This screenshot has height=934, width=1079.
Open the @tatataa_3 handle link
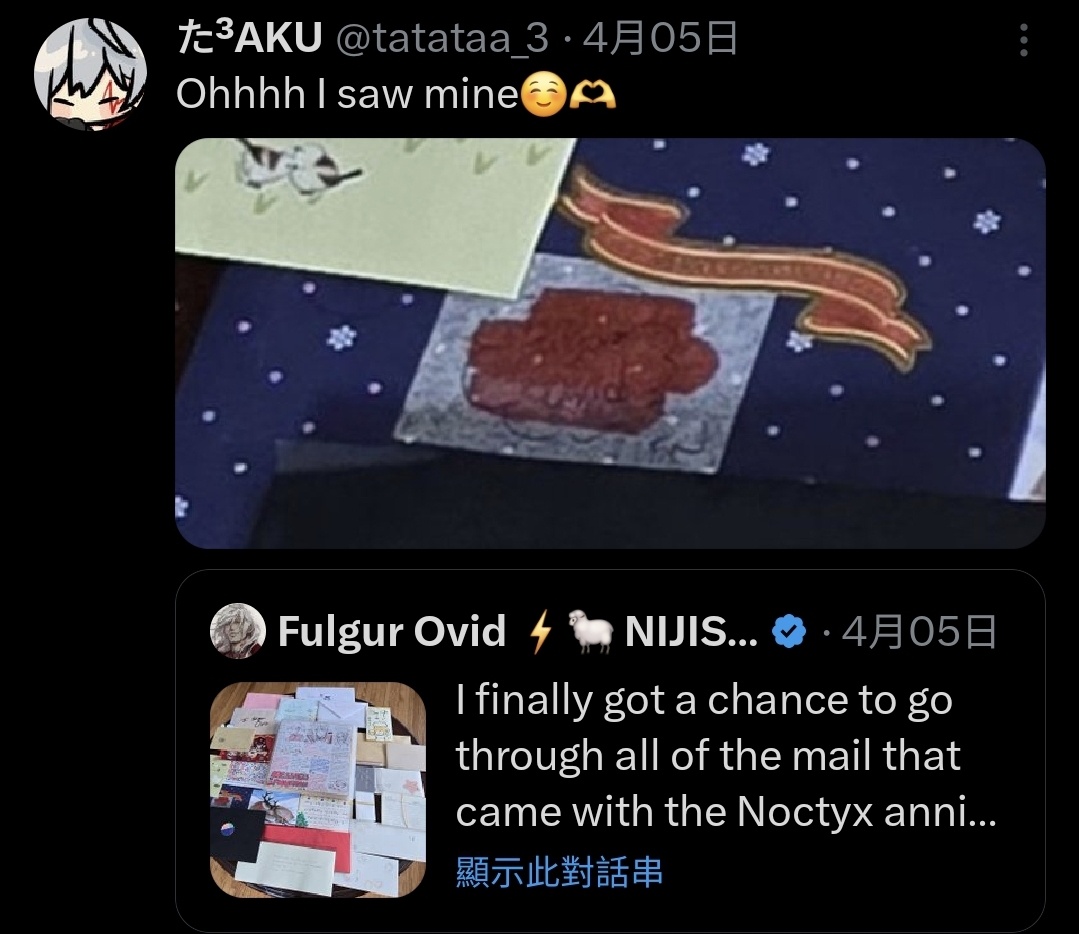pyautogui.click(x=442, y=38)
